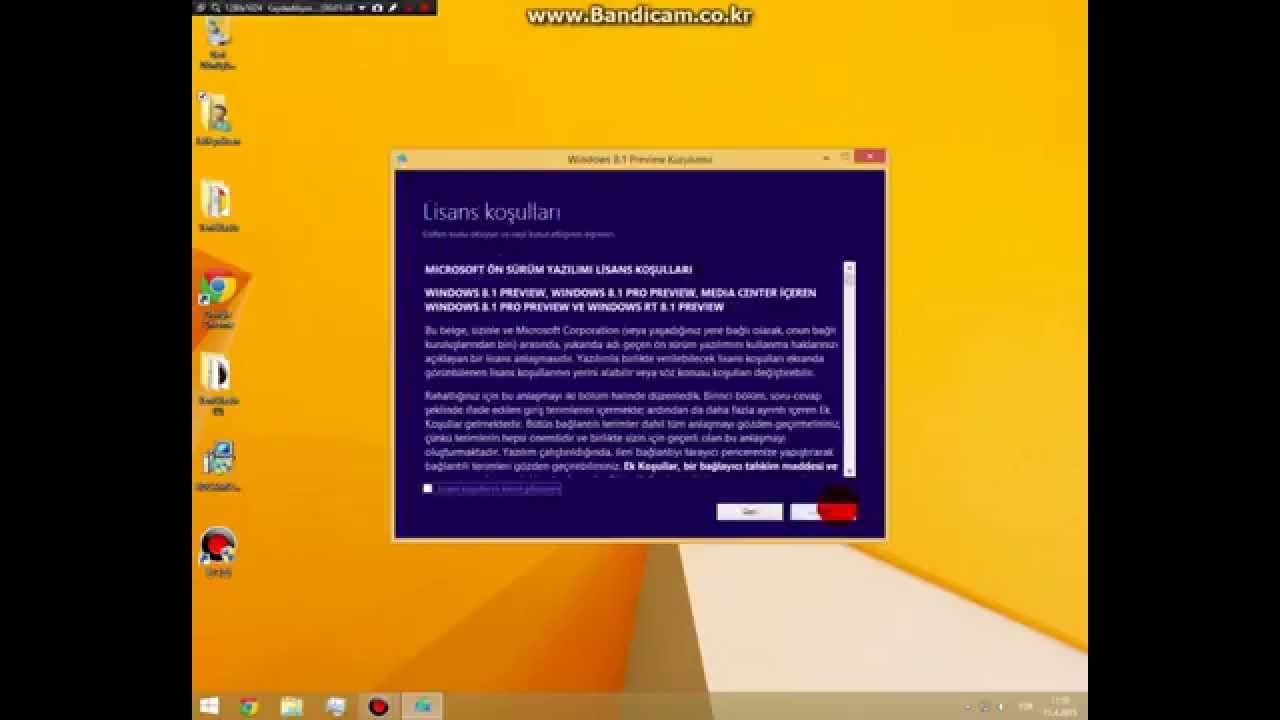Open File Explorer from the taskbar
1280x720 pixels.
click(292, 706)
